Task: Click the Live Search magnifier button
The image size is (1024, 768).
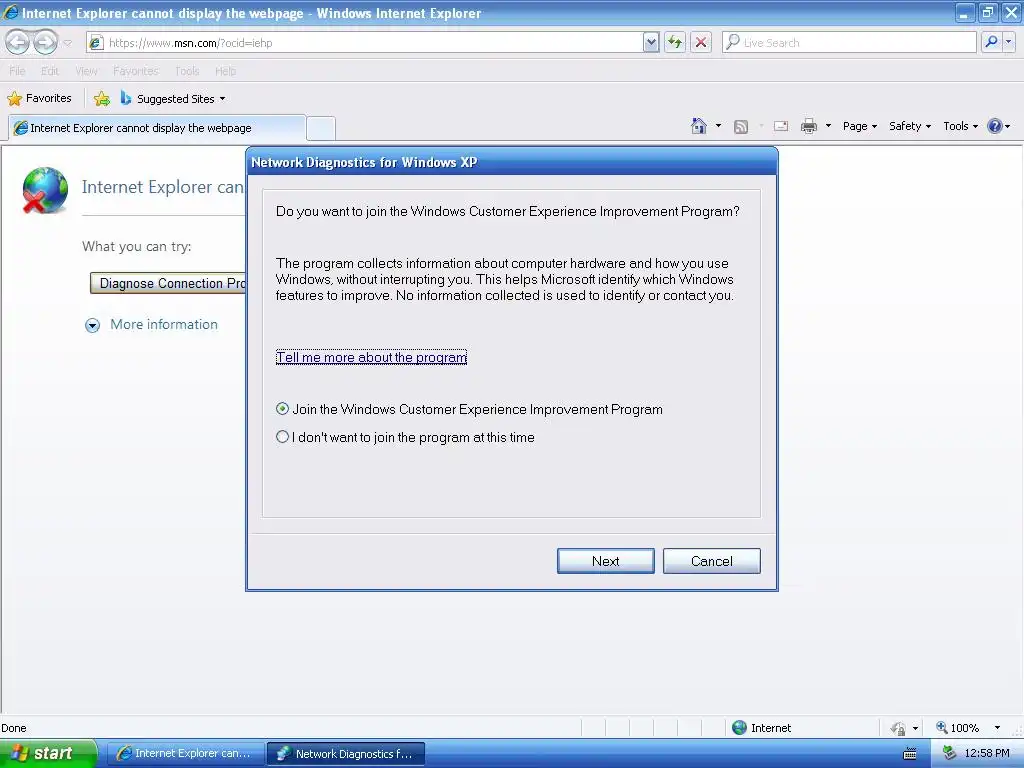Action: 991,42
